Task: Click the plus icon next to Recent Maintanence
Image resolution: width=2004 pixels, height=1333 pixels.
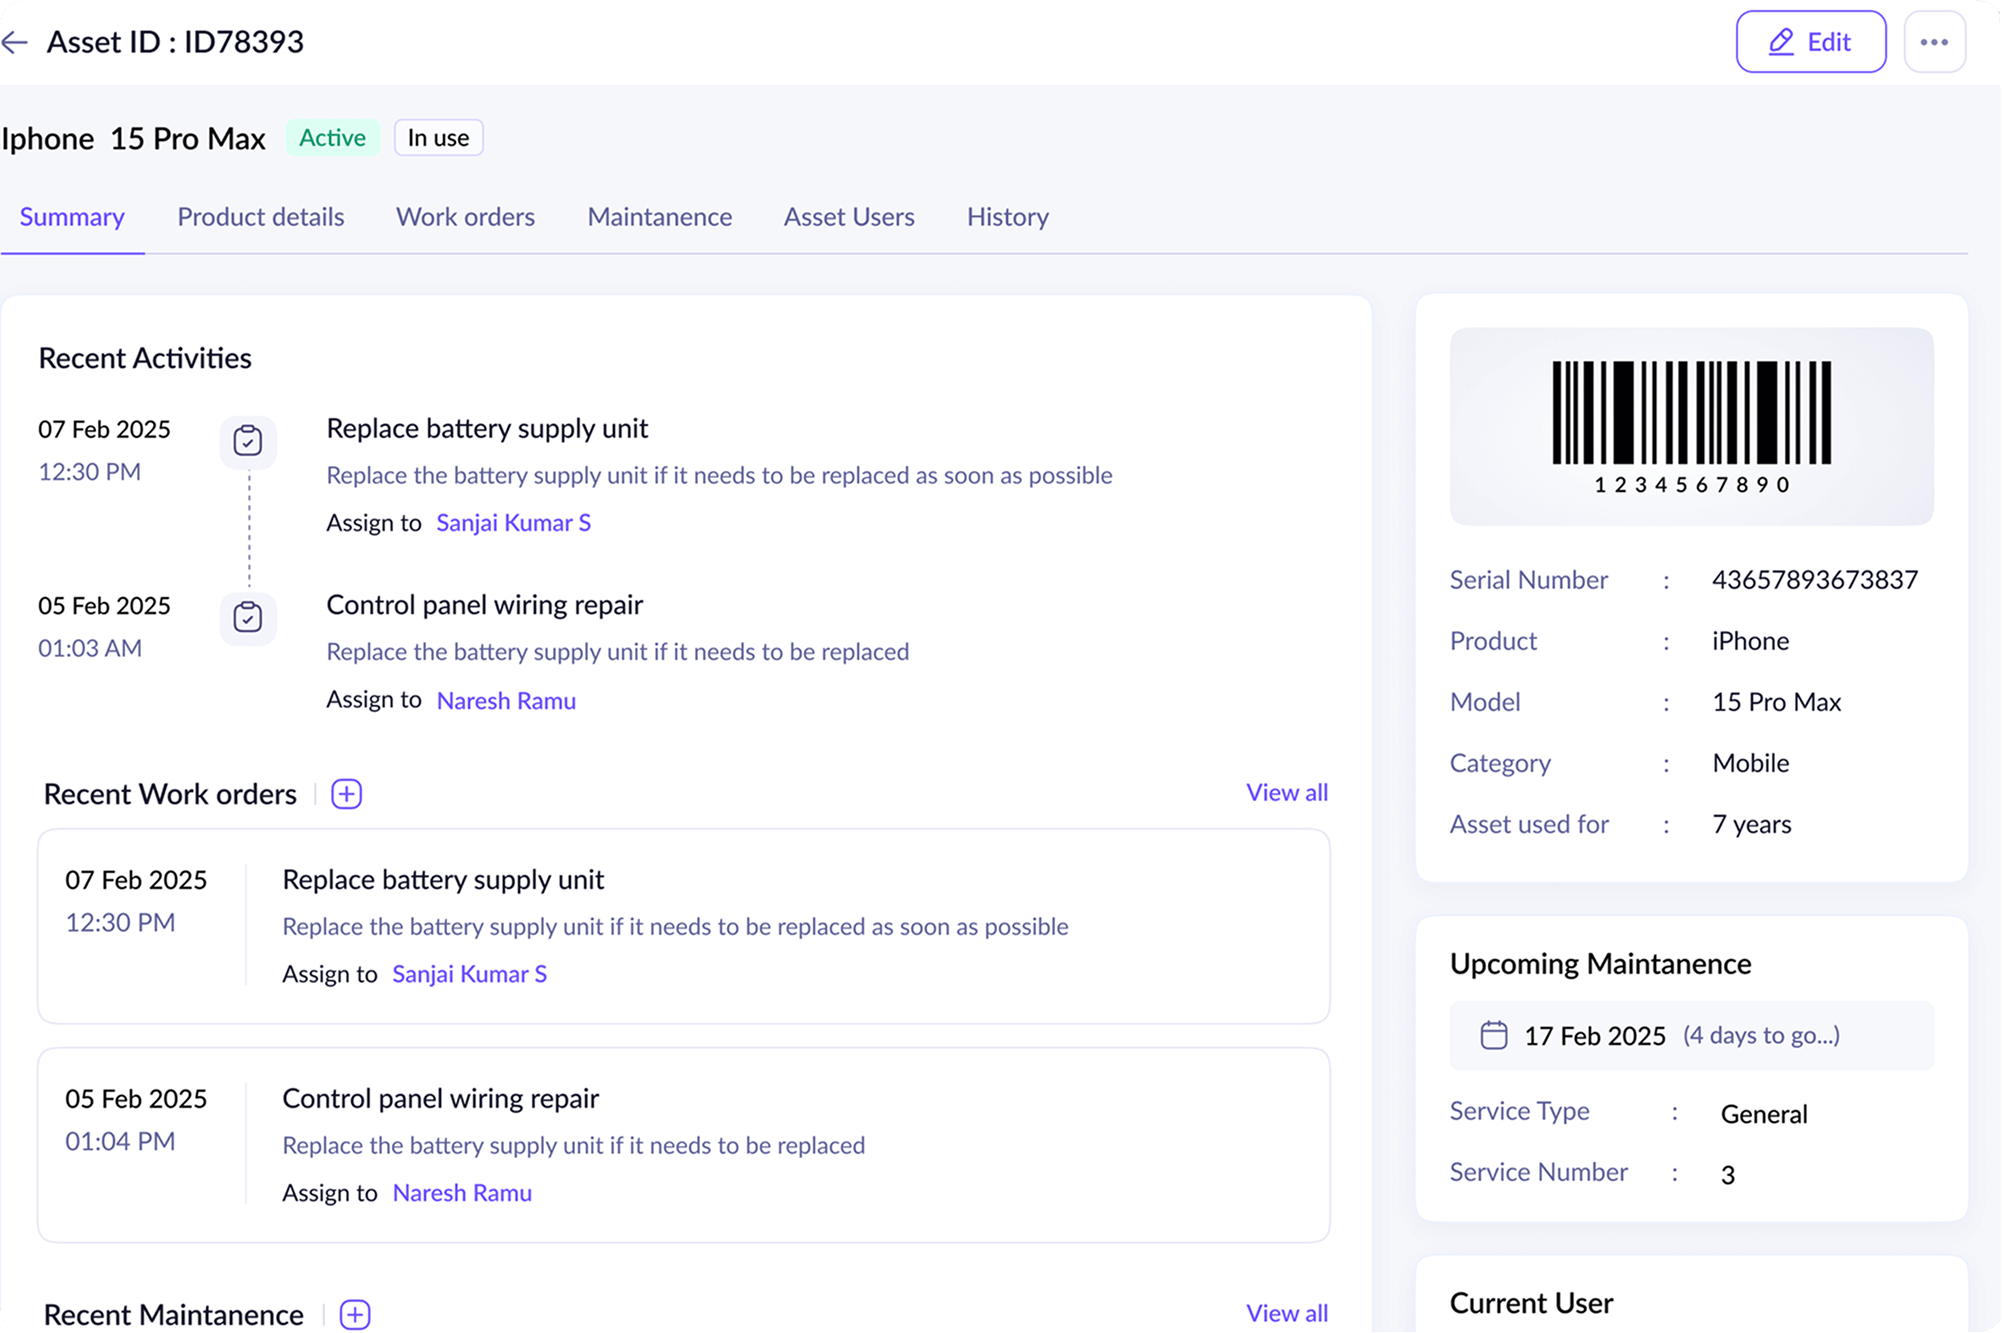Action: pos(355,1314)
